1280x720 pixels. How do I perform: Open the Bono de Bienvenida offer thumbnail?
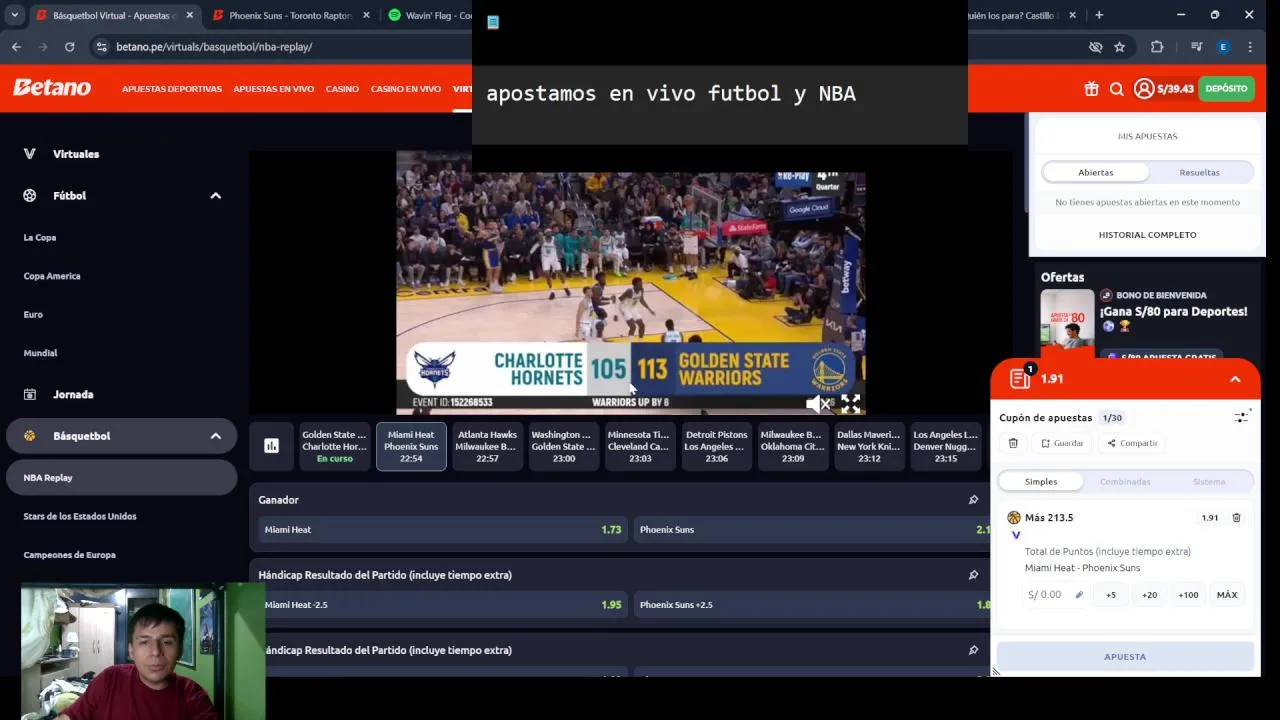[1067, 322]
